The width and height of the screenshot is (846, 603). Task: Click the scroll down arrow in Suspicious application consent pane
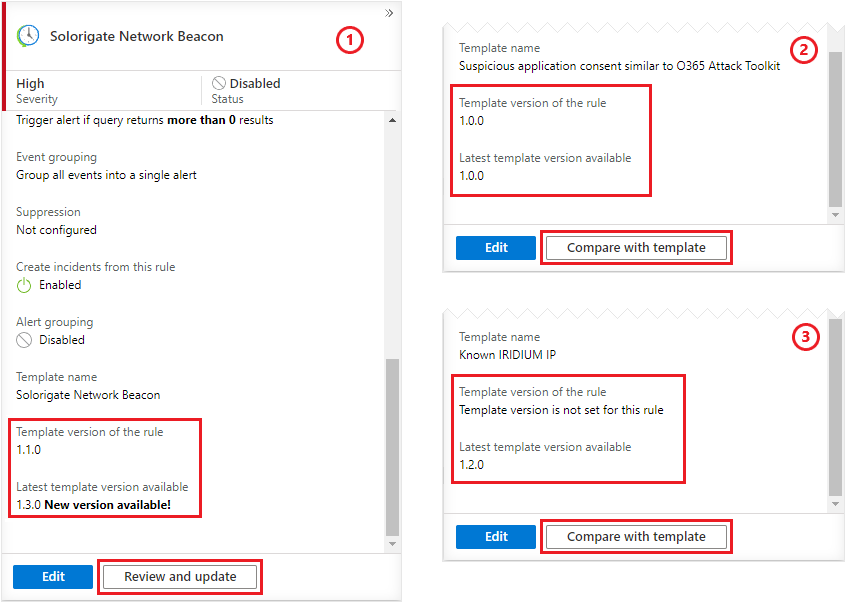coord(835,215)
